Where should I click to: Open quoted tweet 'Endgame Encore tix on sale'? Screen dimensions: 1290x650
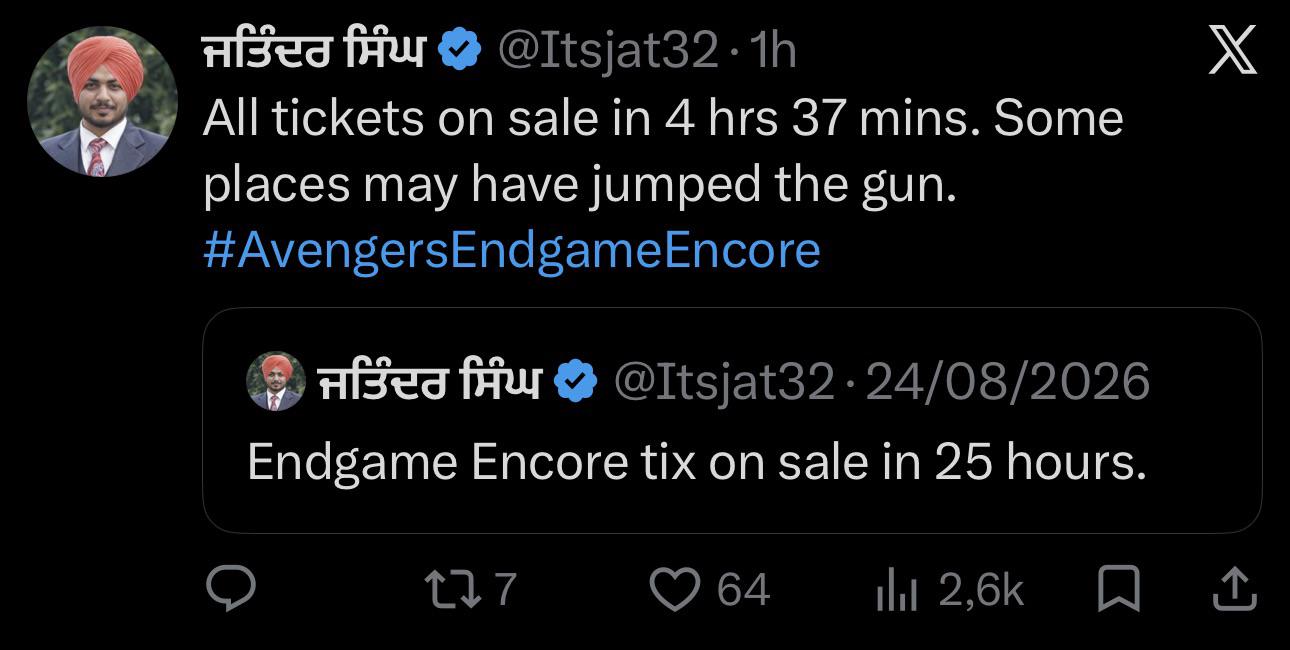[732, 420]
